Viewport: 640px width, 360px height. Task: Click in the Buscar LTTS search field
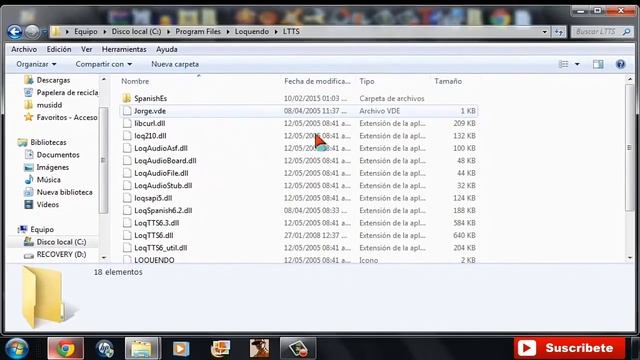pyautogui.click(x=596, y=31)
